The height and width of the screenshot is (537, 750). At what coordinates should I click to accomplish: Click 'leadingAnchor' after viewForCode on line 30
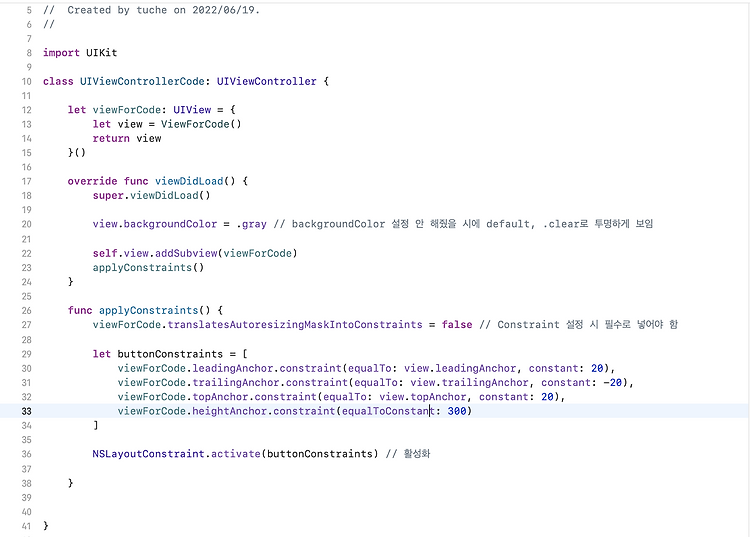[232, 369]
